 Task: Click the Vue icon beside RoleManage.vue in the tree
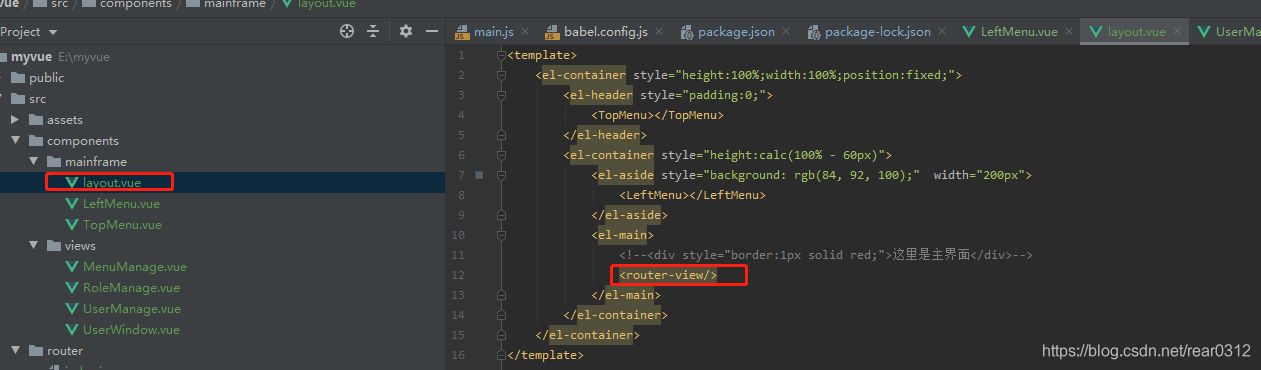72,288
